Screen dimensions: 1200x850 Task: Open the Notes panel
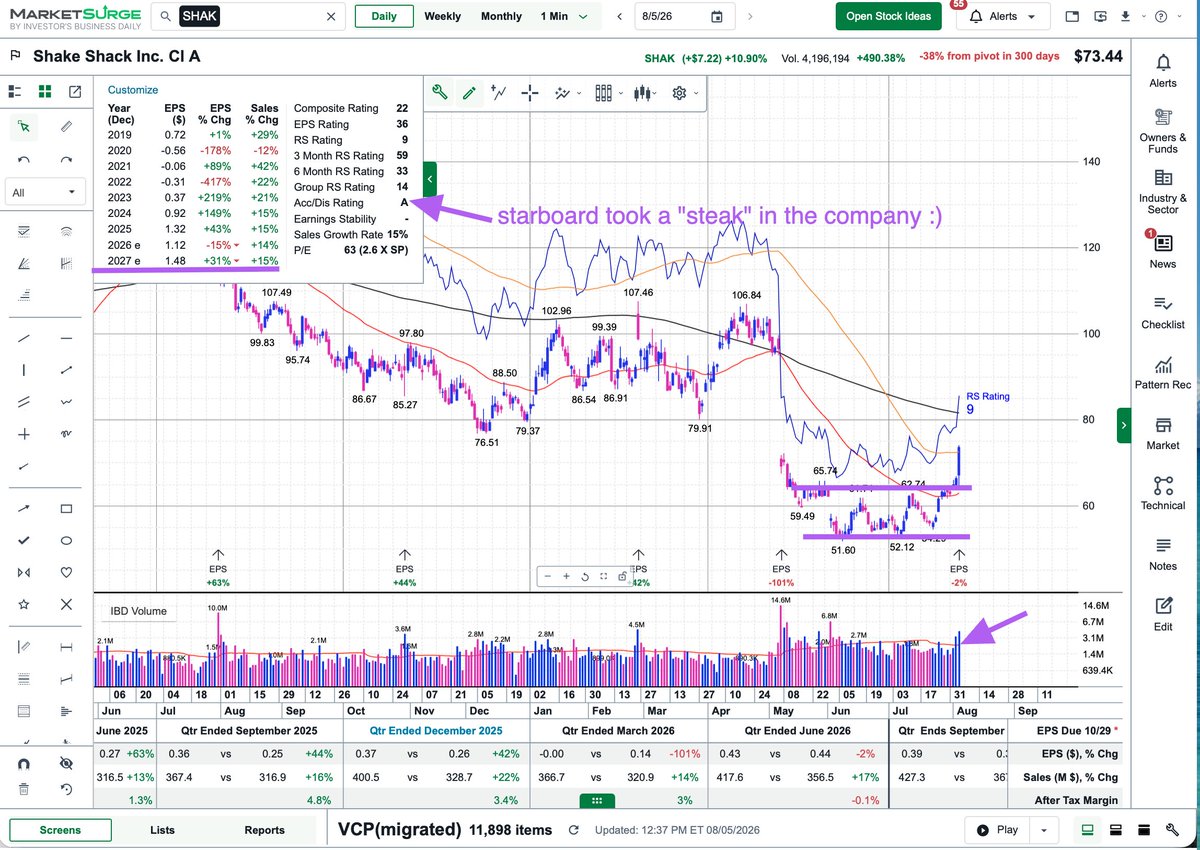[x=1163, y=552]
